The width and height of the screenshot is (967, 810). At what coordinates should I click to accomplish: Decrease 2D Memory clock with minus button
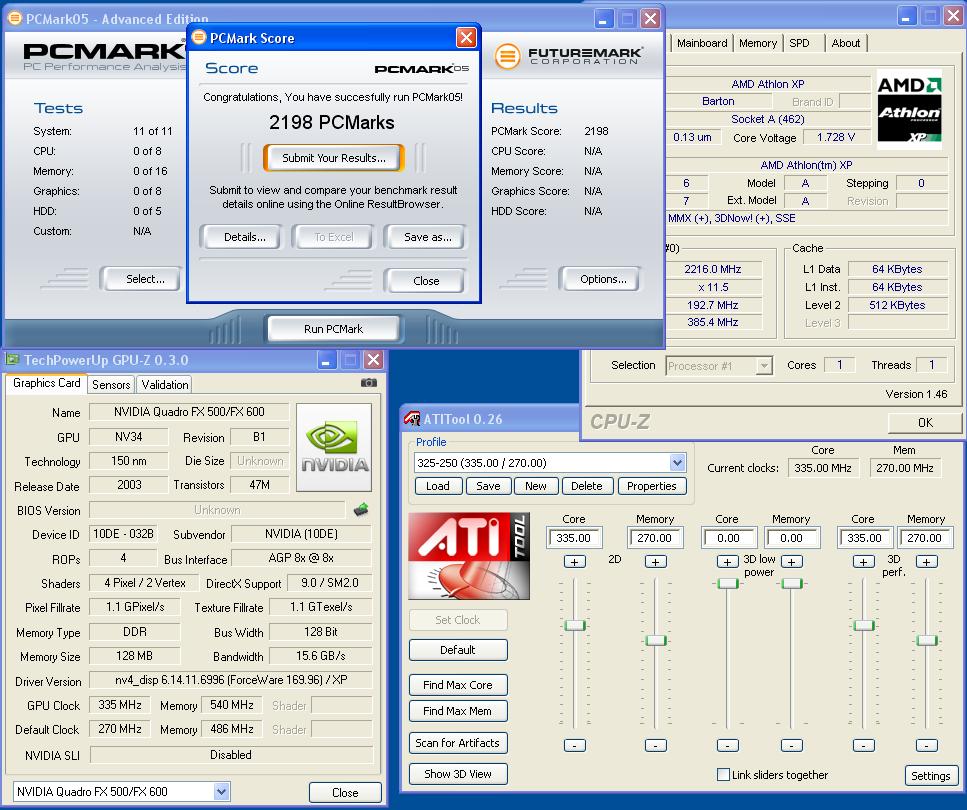pos(656,745)
